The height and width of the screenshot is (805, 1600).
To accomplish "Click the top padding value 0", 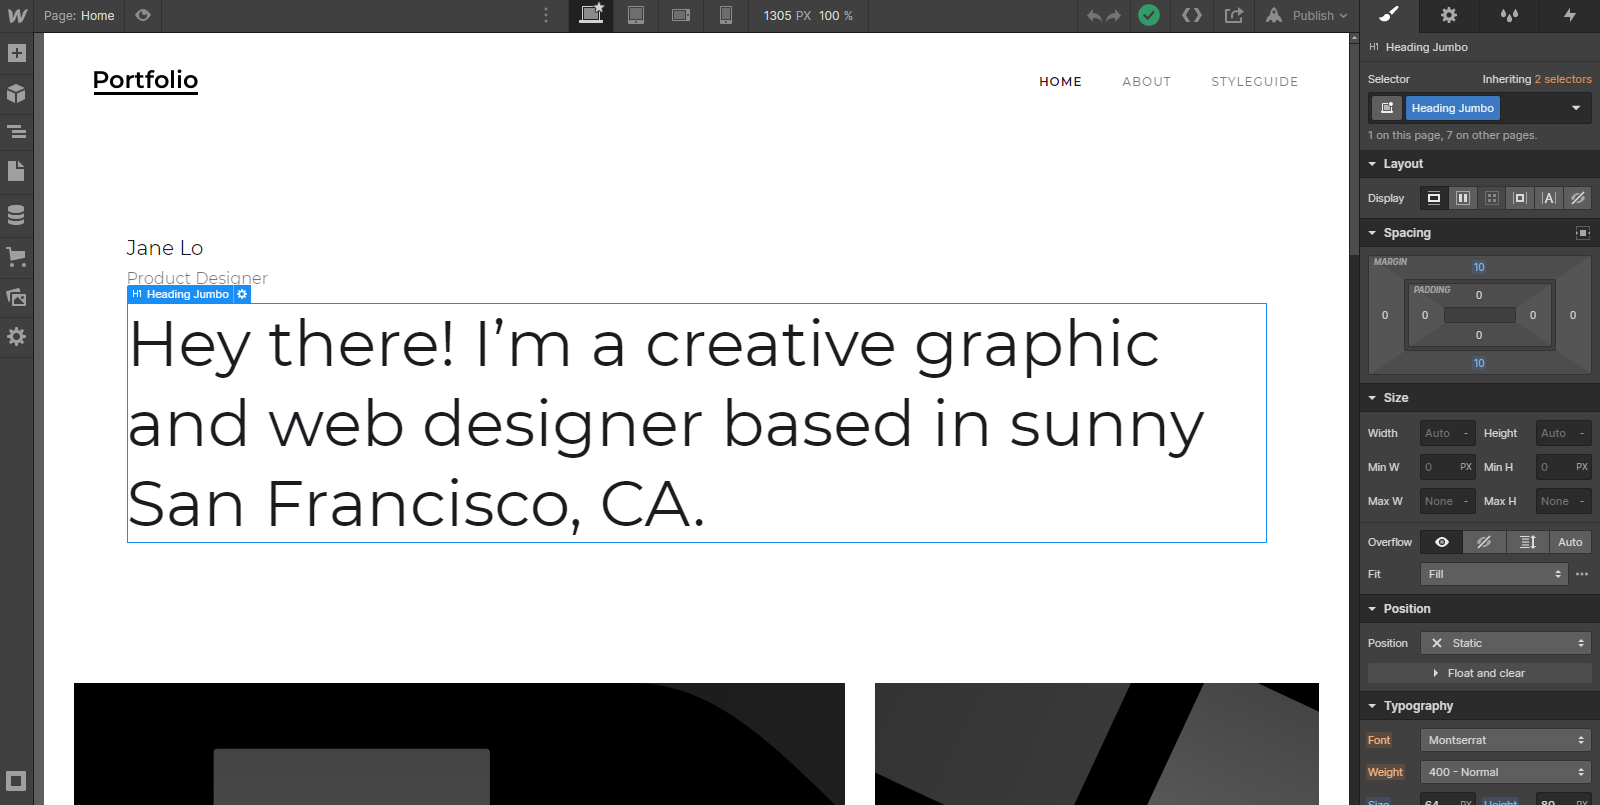I will [1479, 295].
